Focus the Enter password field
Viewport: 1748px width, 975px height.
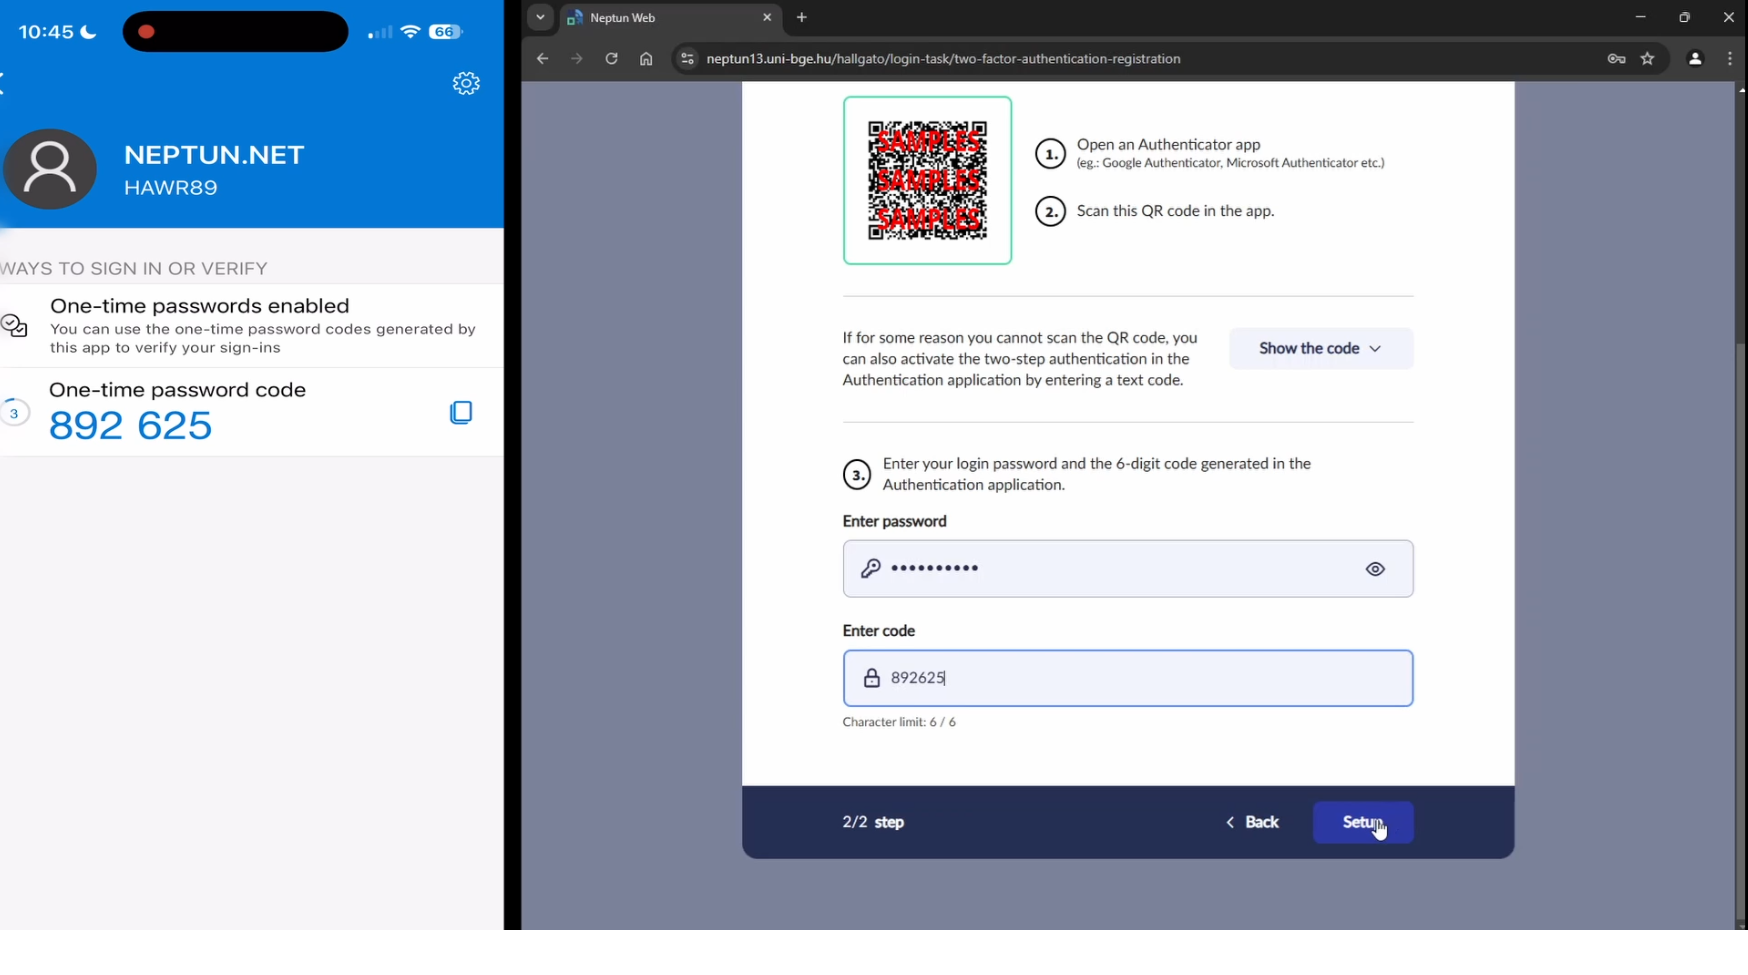1128,569
